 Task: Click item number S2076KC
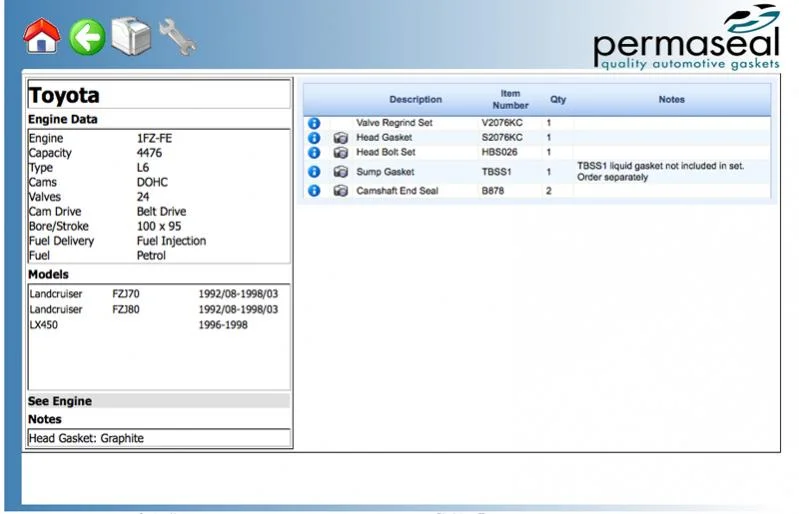[502, 138]
